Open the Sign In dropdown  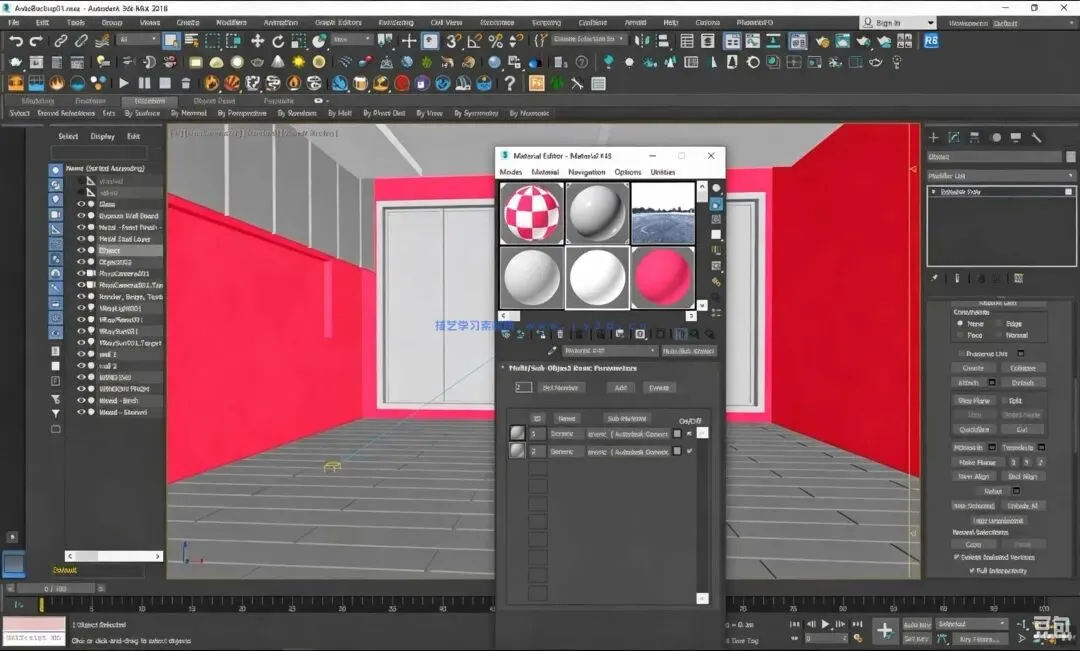[x=899, y=23]
